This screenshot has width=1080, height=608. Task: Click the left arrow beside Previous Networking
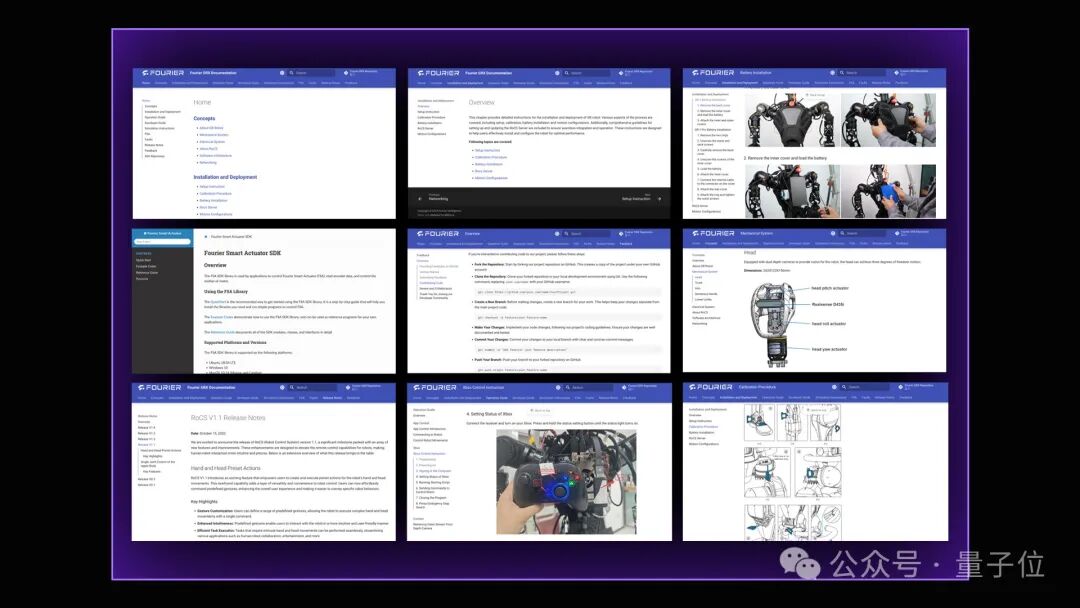click(x=419, y=198)
